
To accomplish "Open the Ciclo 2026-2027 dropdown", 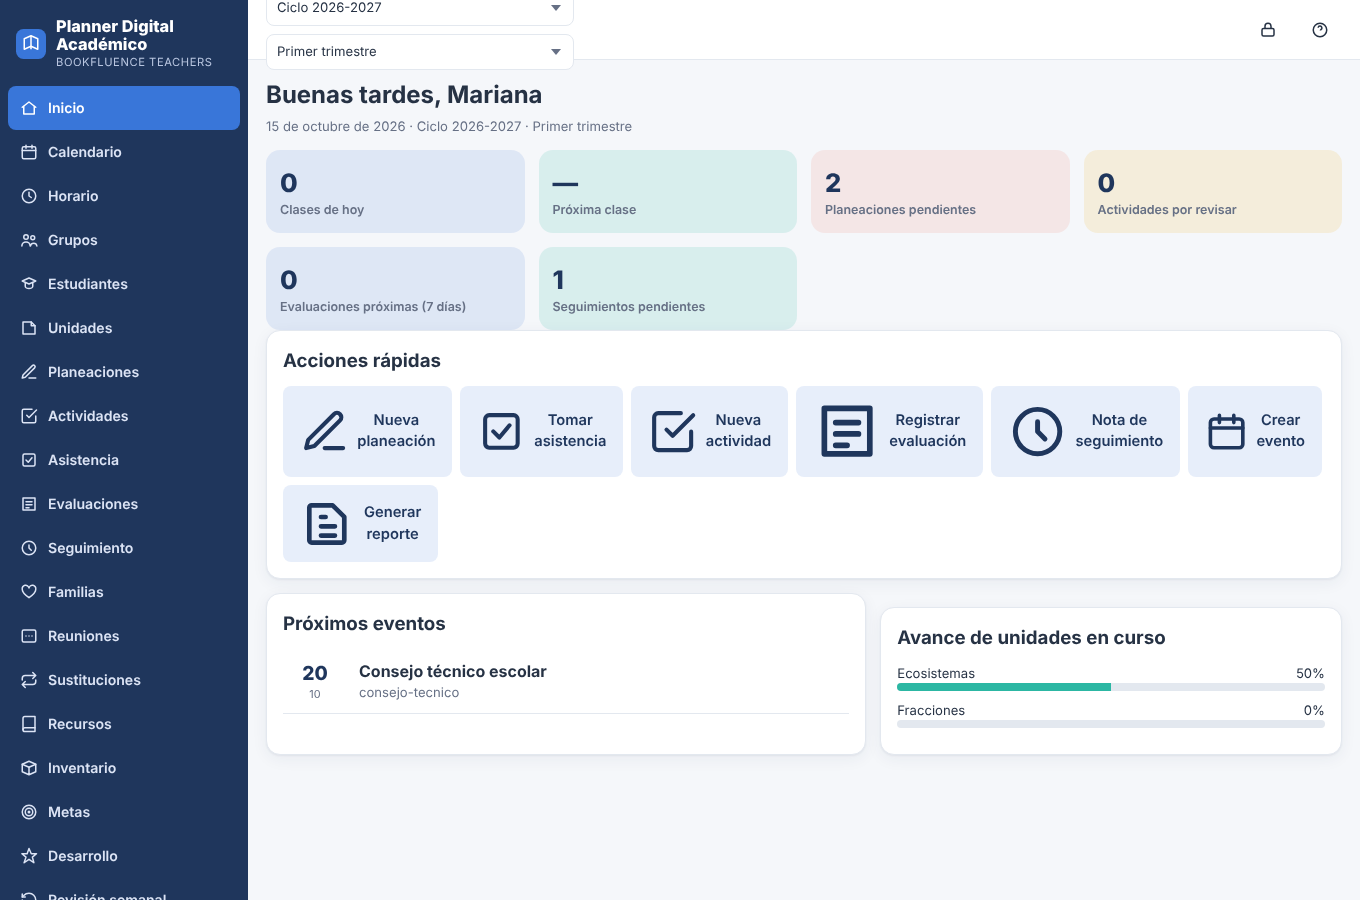I will [420, 9].
